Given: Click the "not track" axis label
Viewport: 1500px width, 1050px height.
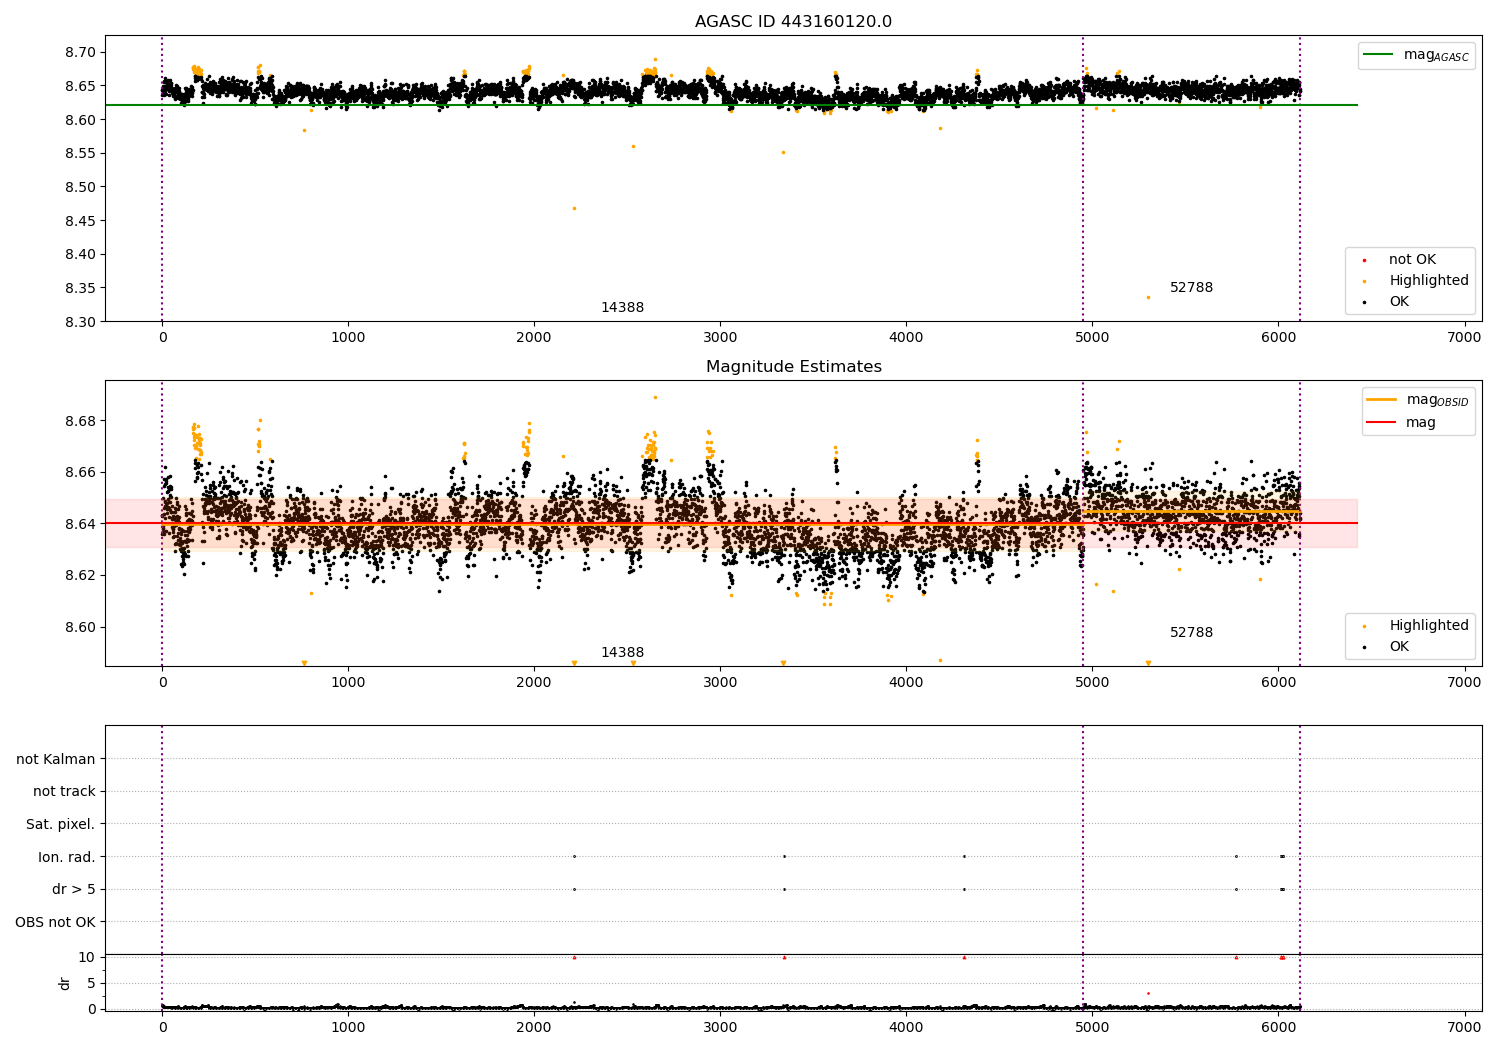Looking at the screenshot, I should (64, 792).
